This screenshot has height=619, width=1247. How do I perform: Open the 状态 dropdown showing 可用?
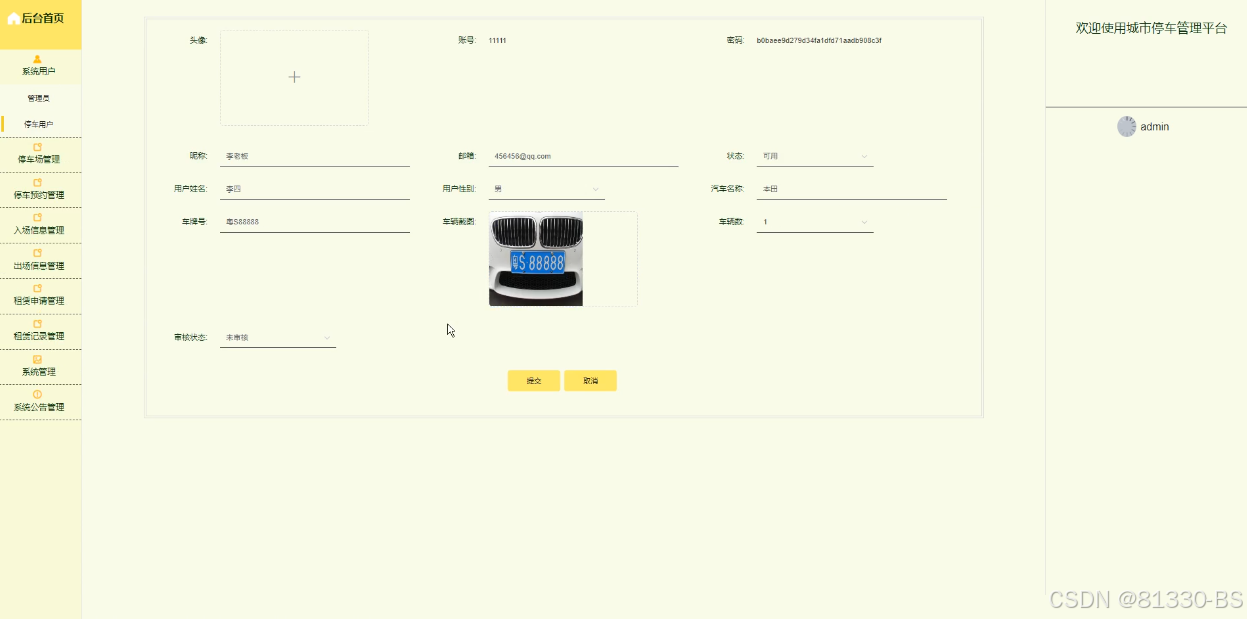pos(815,157)
